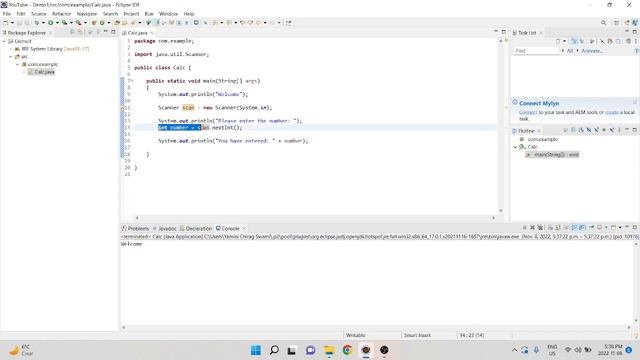
Task: Click Remove All Terminated Launches in Console
Action: click(540, 227)
